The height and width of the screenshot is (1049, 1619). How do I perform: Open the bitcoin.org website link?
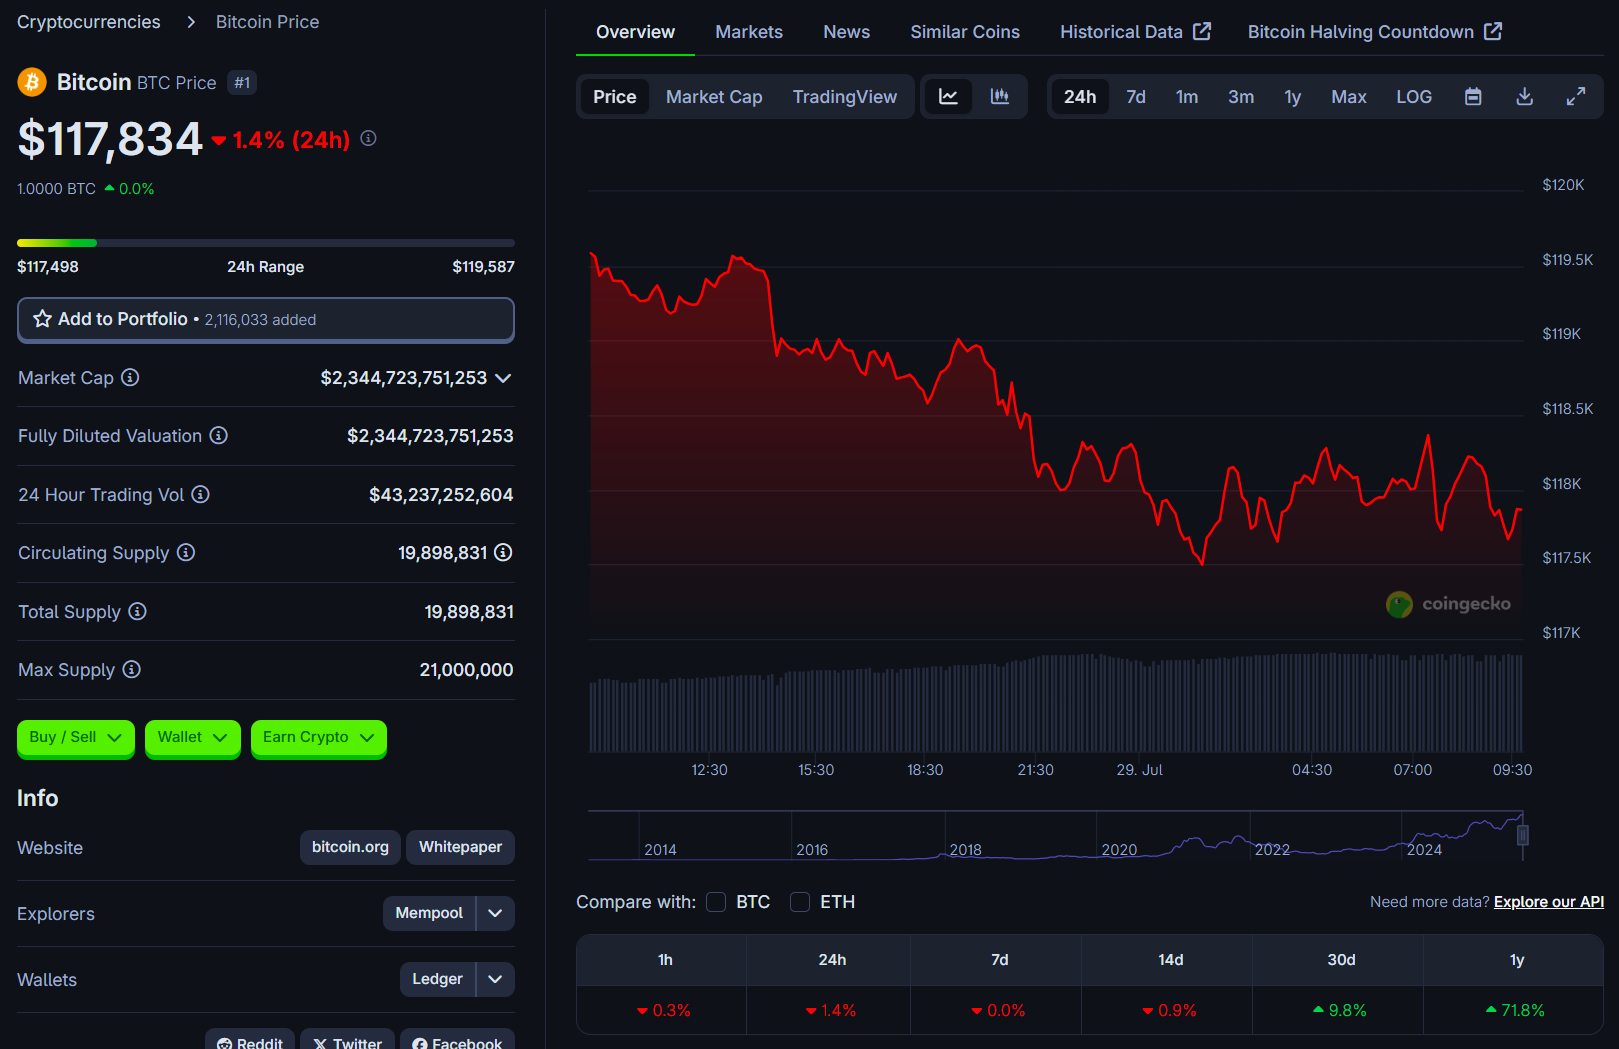pyautogui.click(x=350, y=847)
